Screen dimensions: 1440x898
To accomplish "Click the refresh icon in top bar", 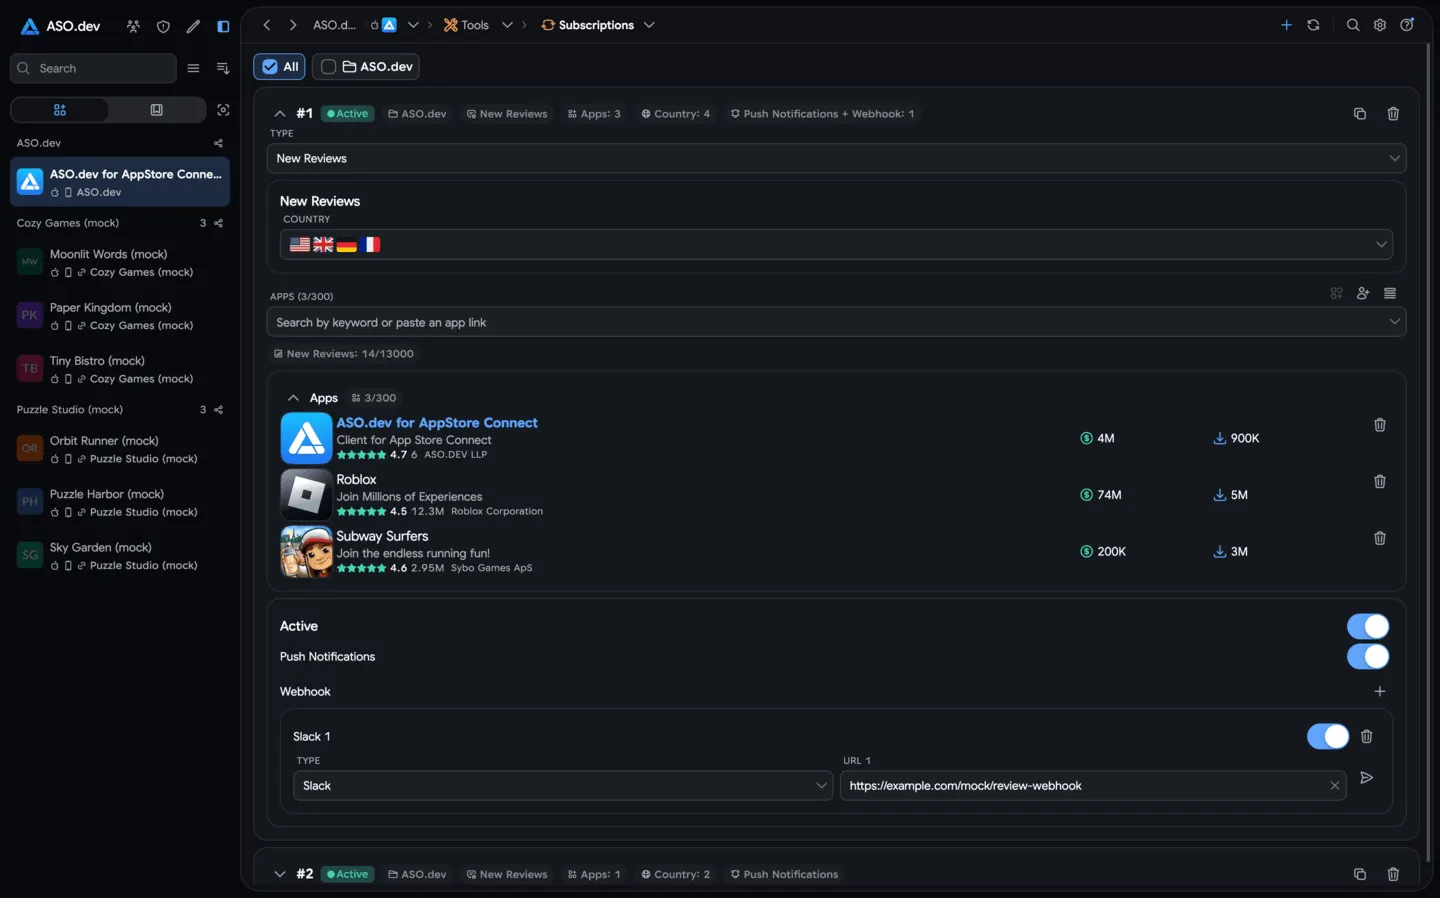I will click(x=1313, y=25).
